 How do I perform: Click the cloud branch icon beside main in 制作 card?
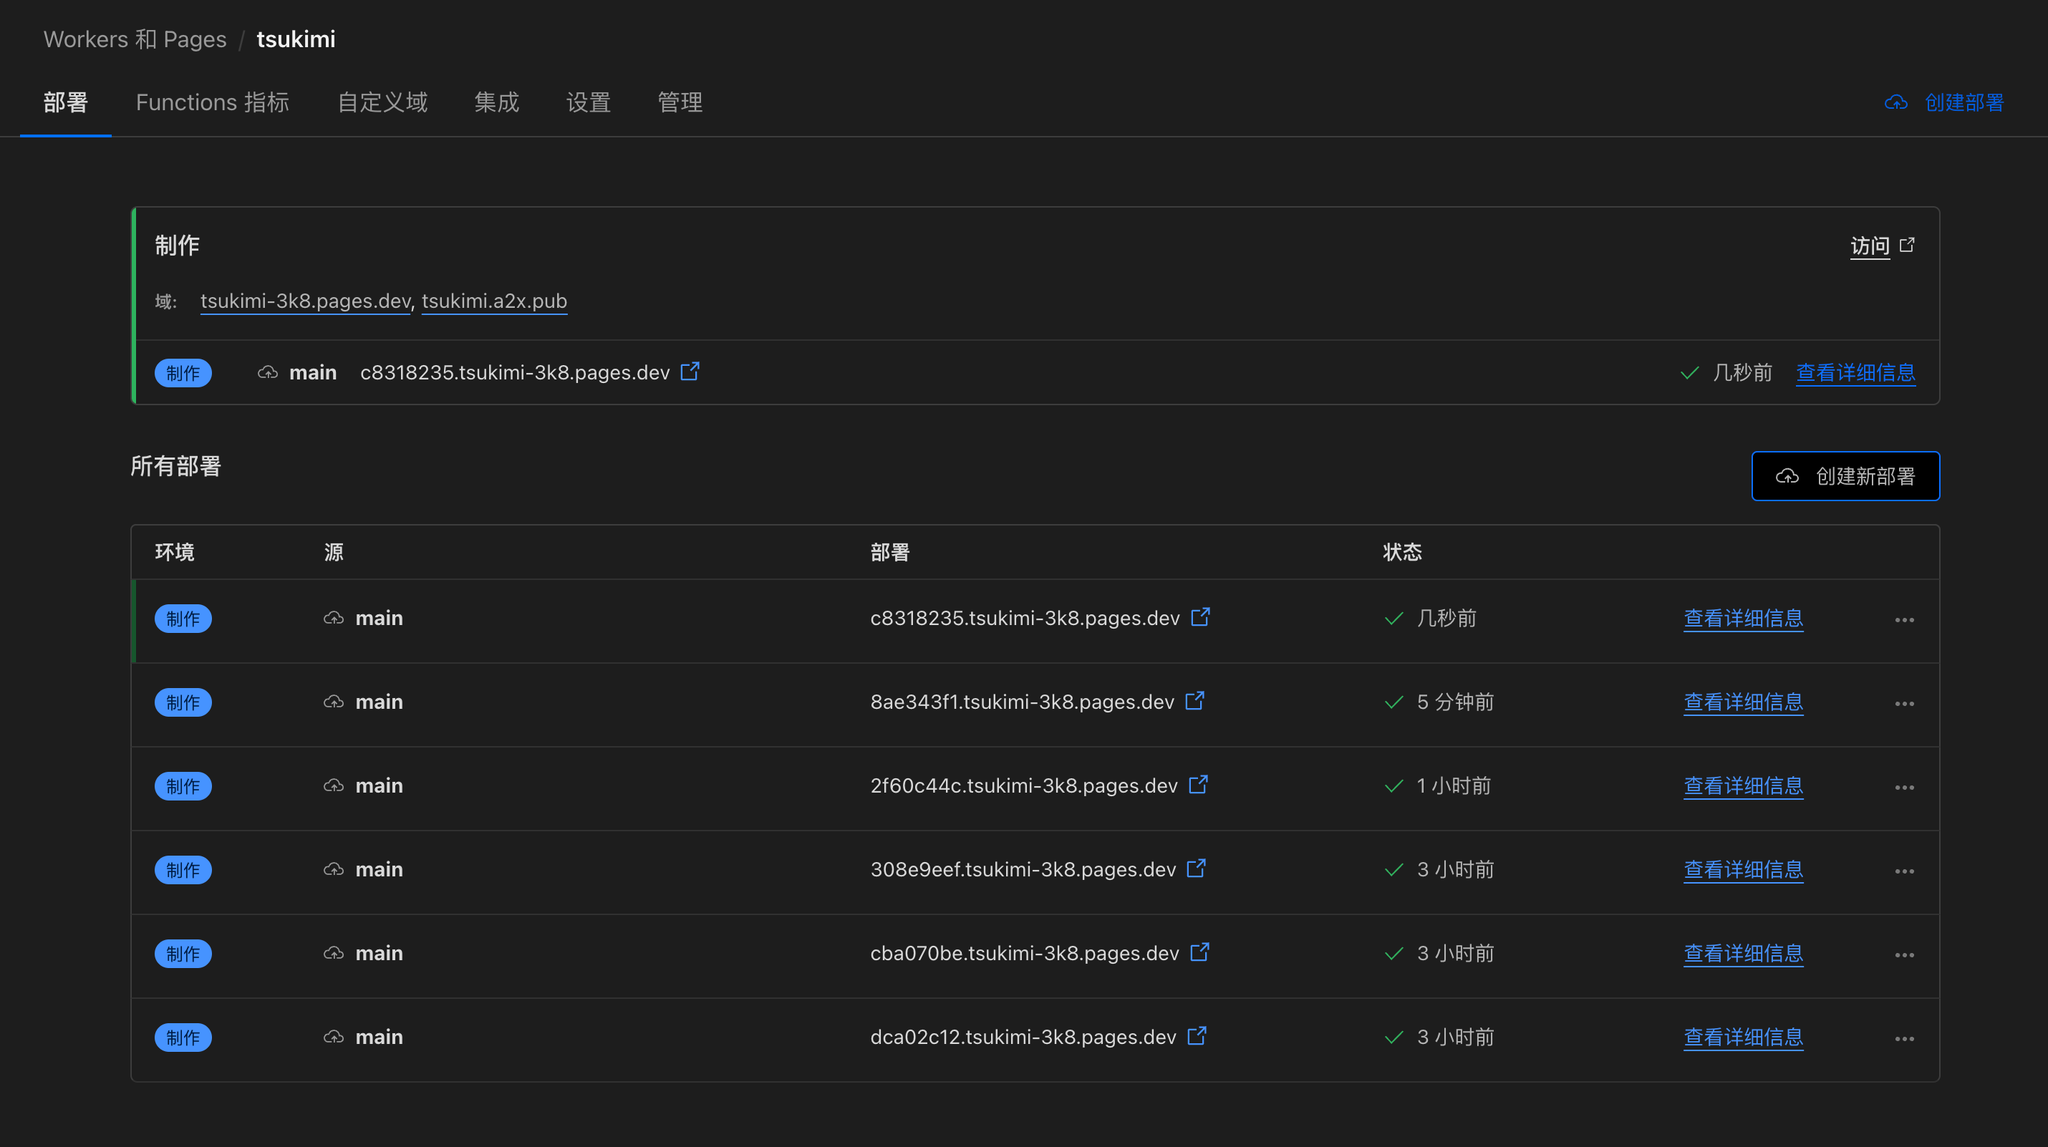click(267, 372)
